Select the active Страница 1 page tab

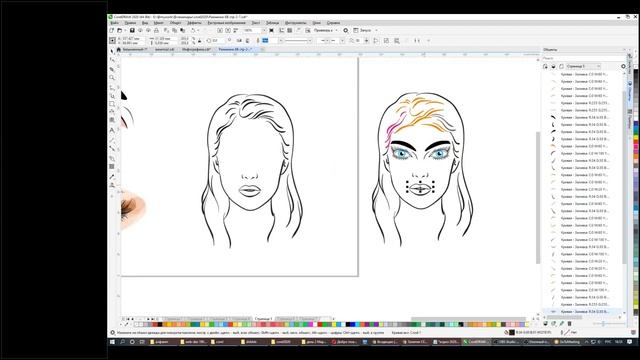263,319
